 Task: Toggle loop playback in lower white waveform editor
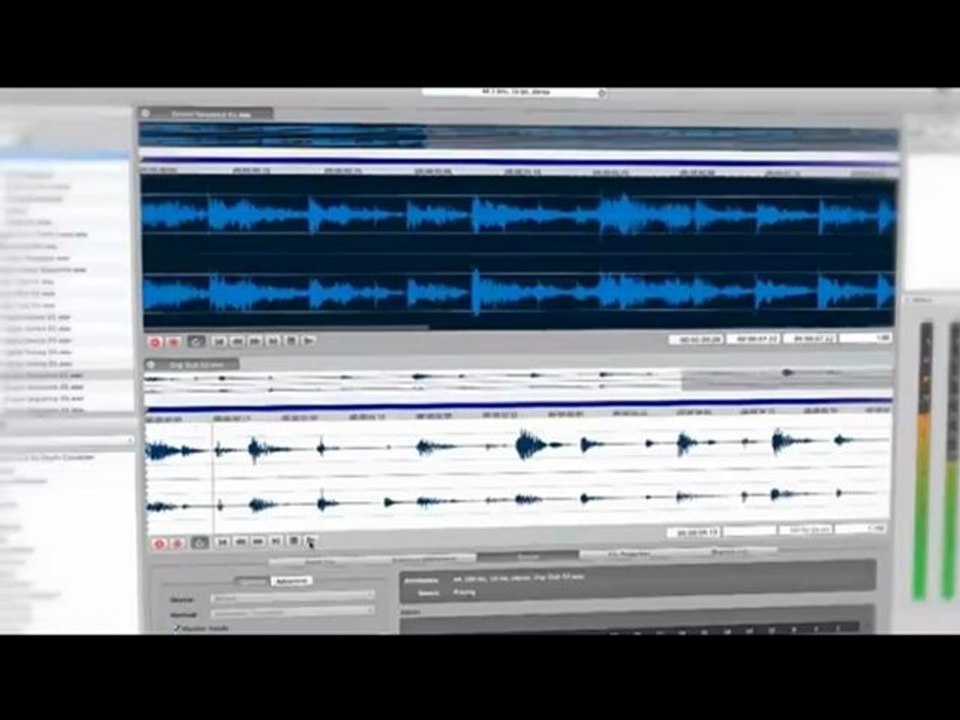point(200,542)
